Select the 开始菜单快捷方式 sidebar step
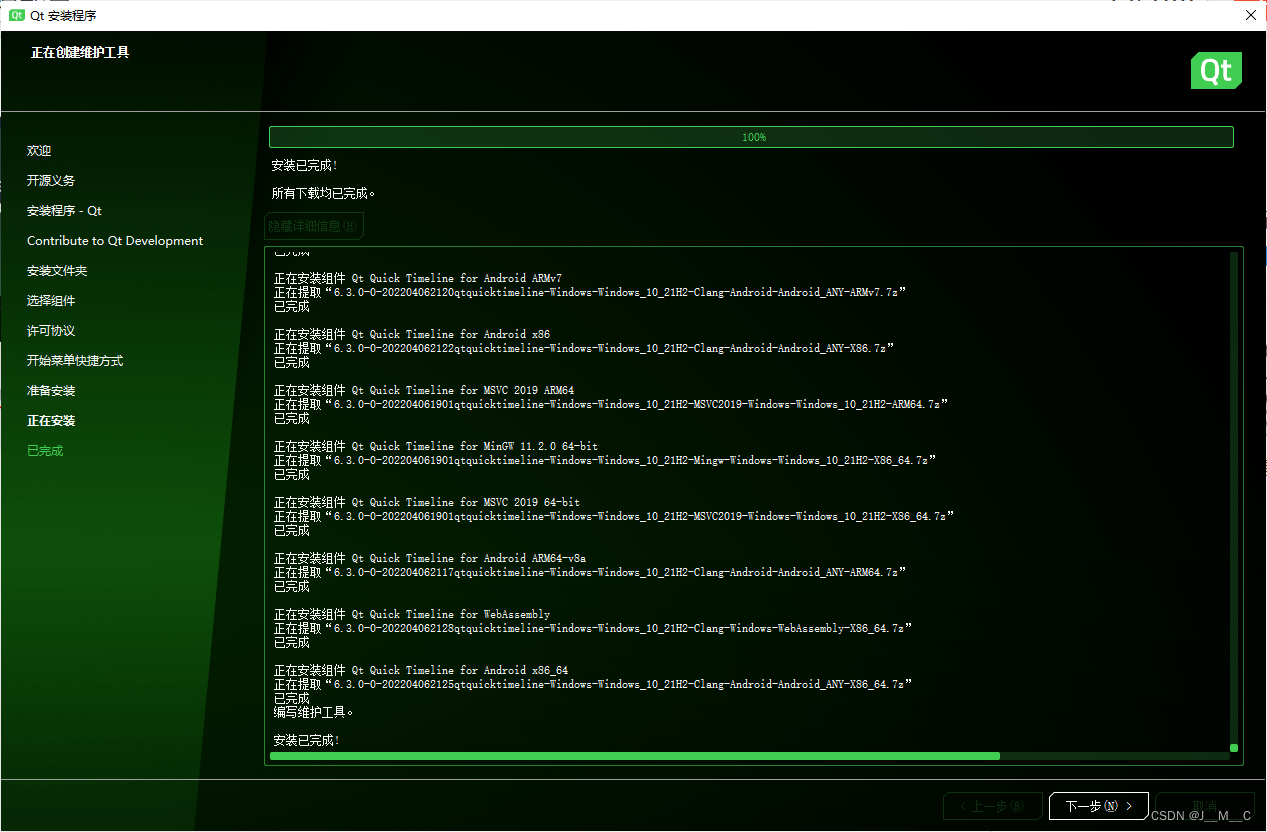Image resolution: width=1267 pixels, height=832 pixels. click(x=75, y=361)
